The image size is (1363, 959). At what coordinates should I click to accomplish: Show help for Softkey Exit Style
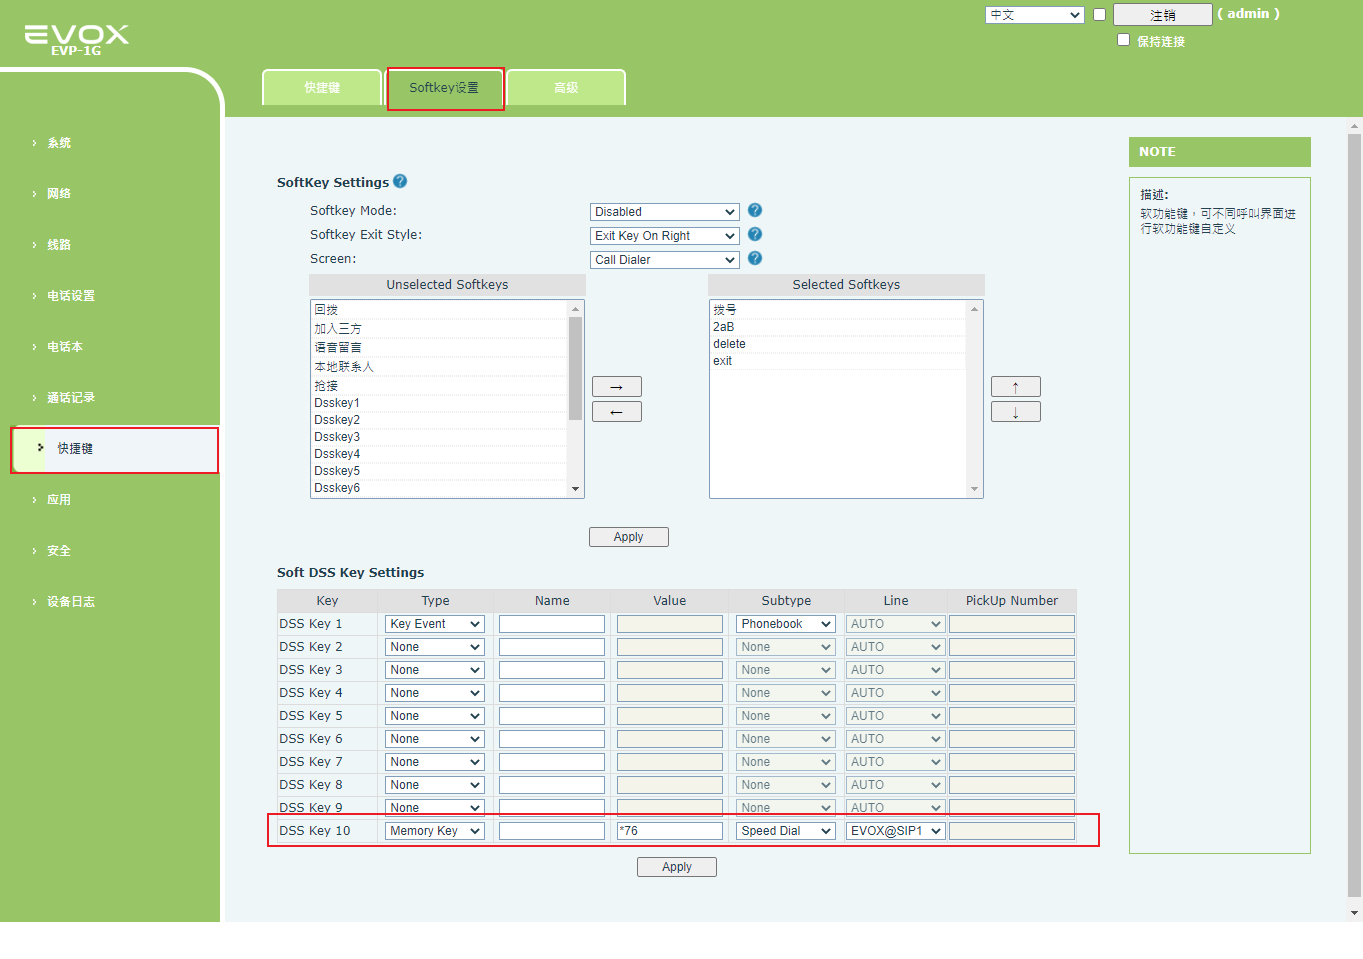click(755, 234)
